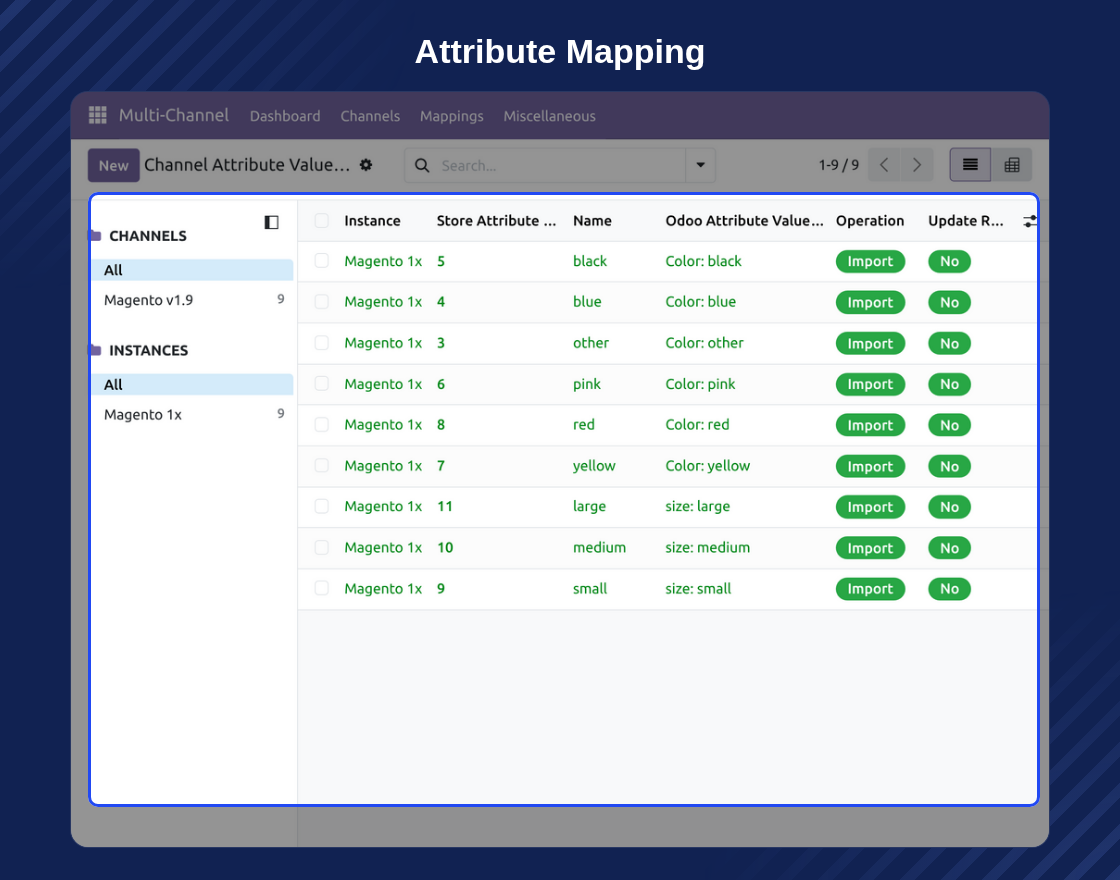The height and width of the screenshot is (880, 1120).
Task: Click Magento 1x in large row
Action: (x=383, y=506)
